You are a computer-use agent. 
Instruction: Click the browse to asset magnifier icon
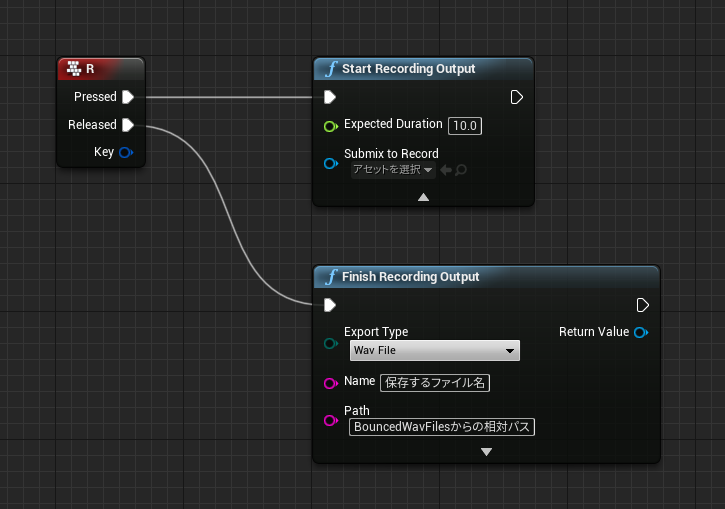pyautogui.click(x=461, y=170)
